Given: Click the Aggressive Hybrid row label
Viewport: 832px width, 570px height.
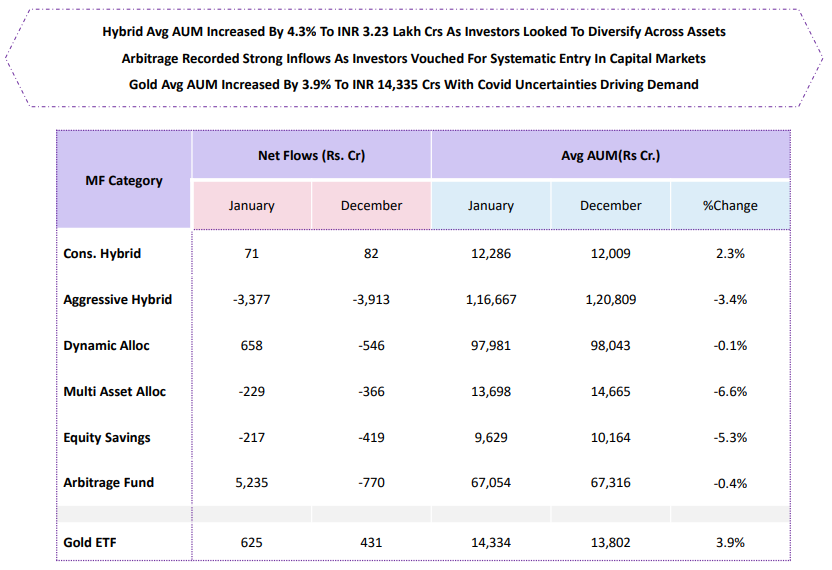Looking at the screenshot, I should (x=117, y=300).
